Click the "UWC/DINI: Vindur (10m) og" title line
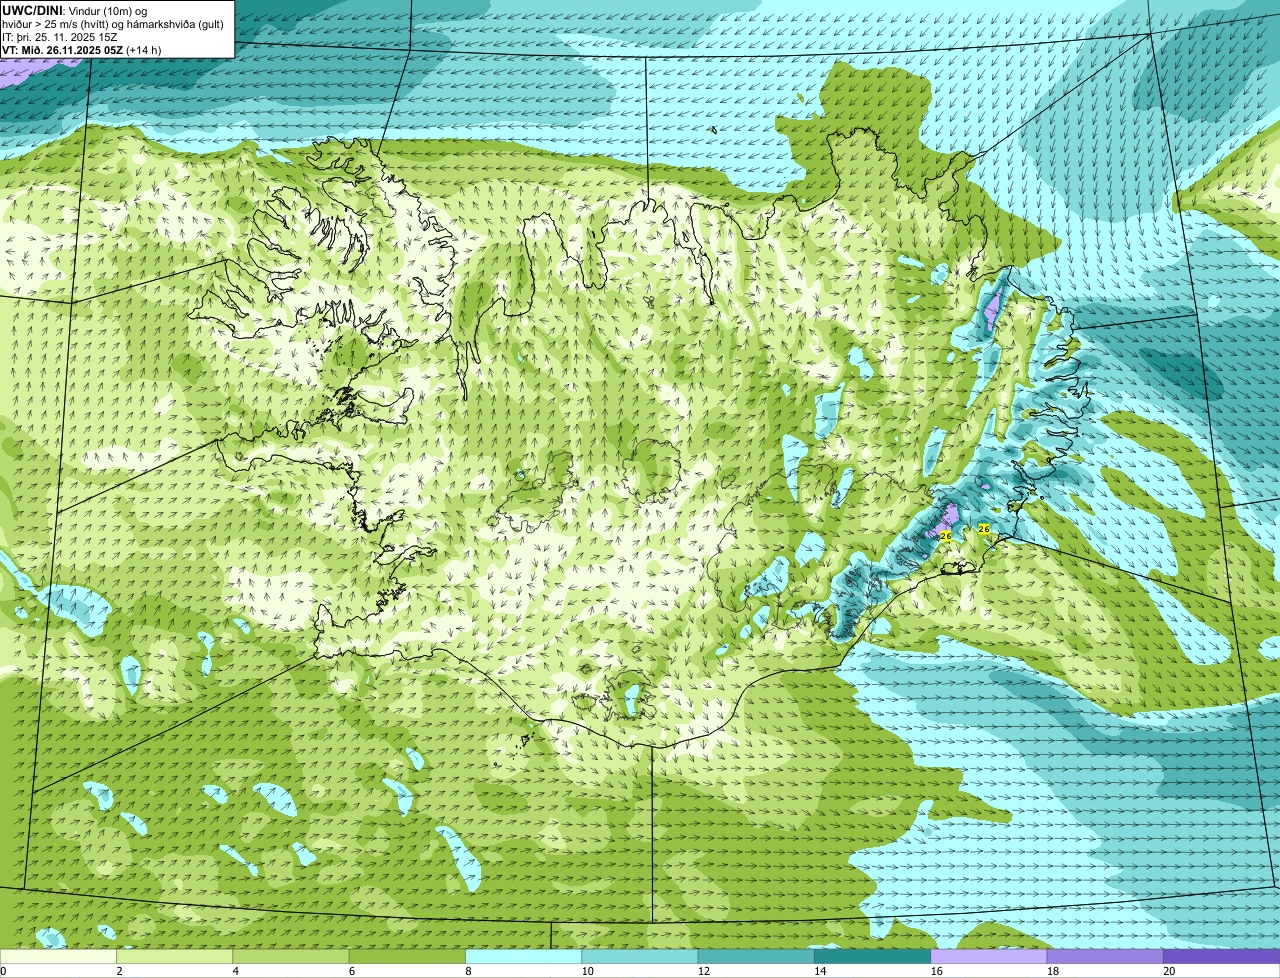 tap(75, 10)
